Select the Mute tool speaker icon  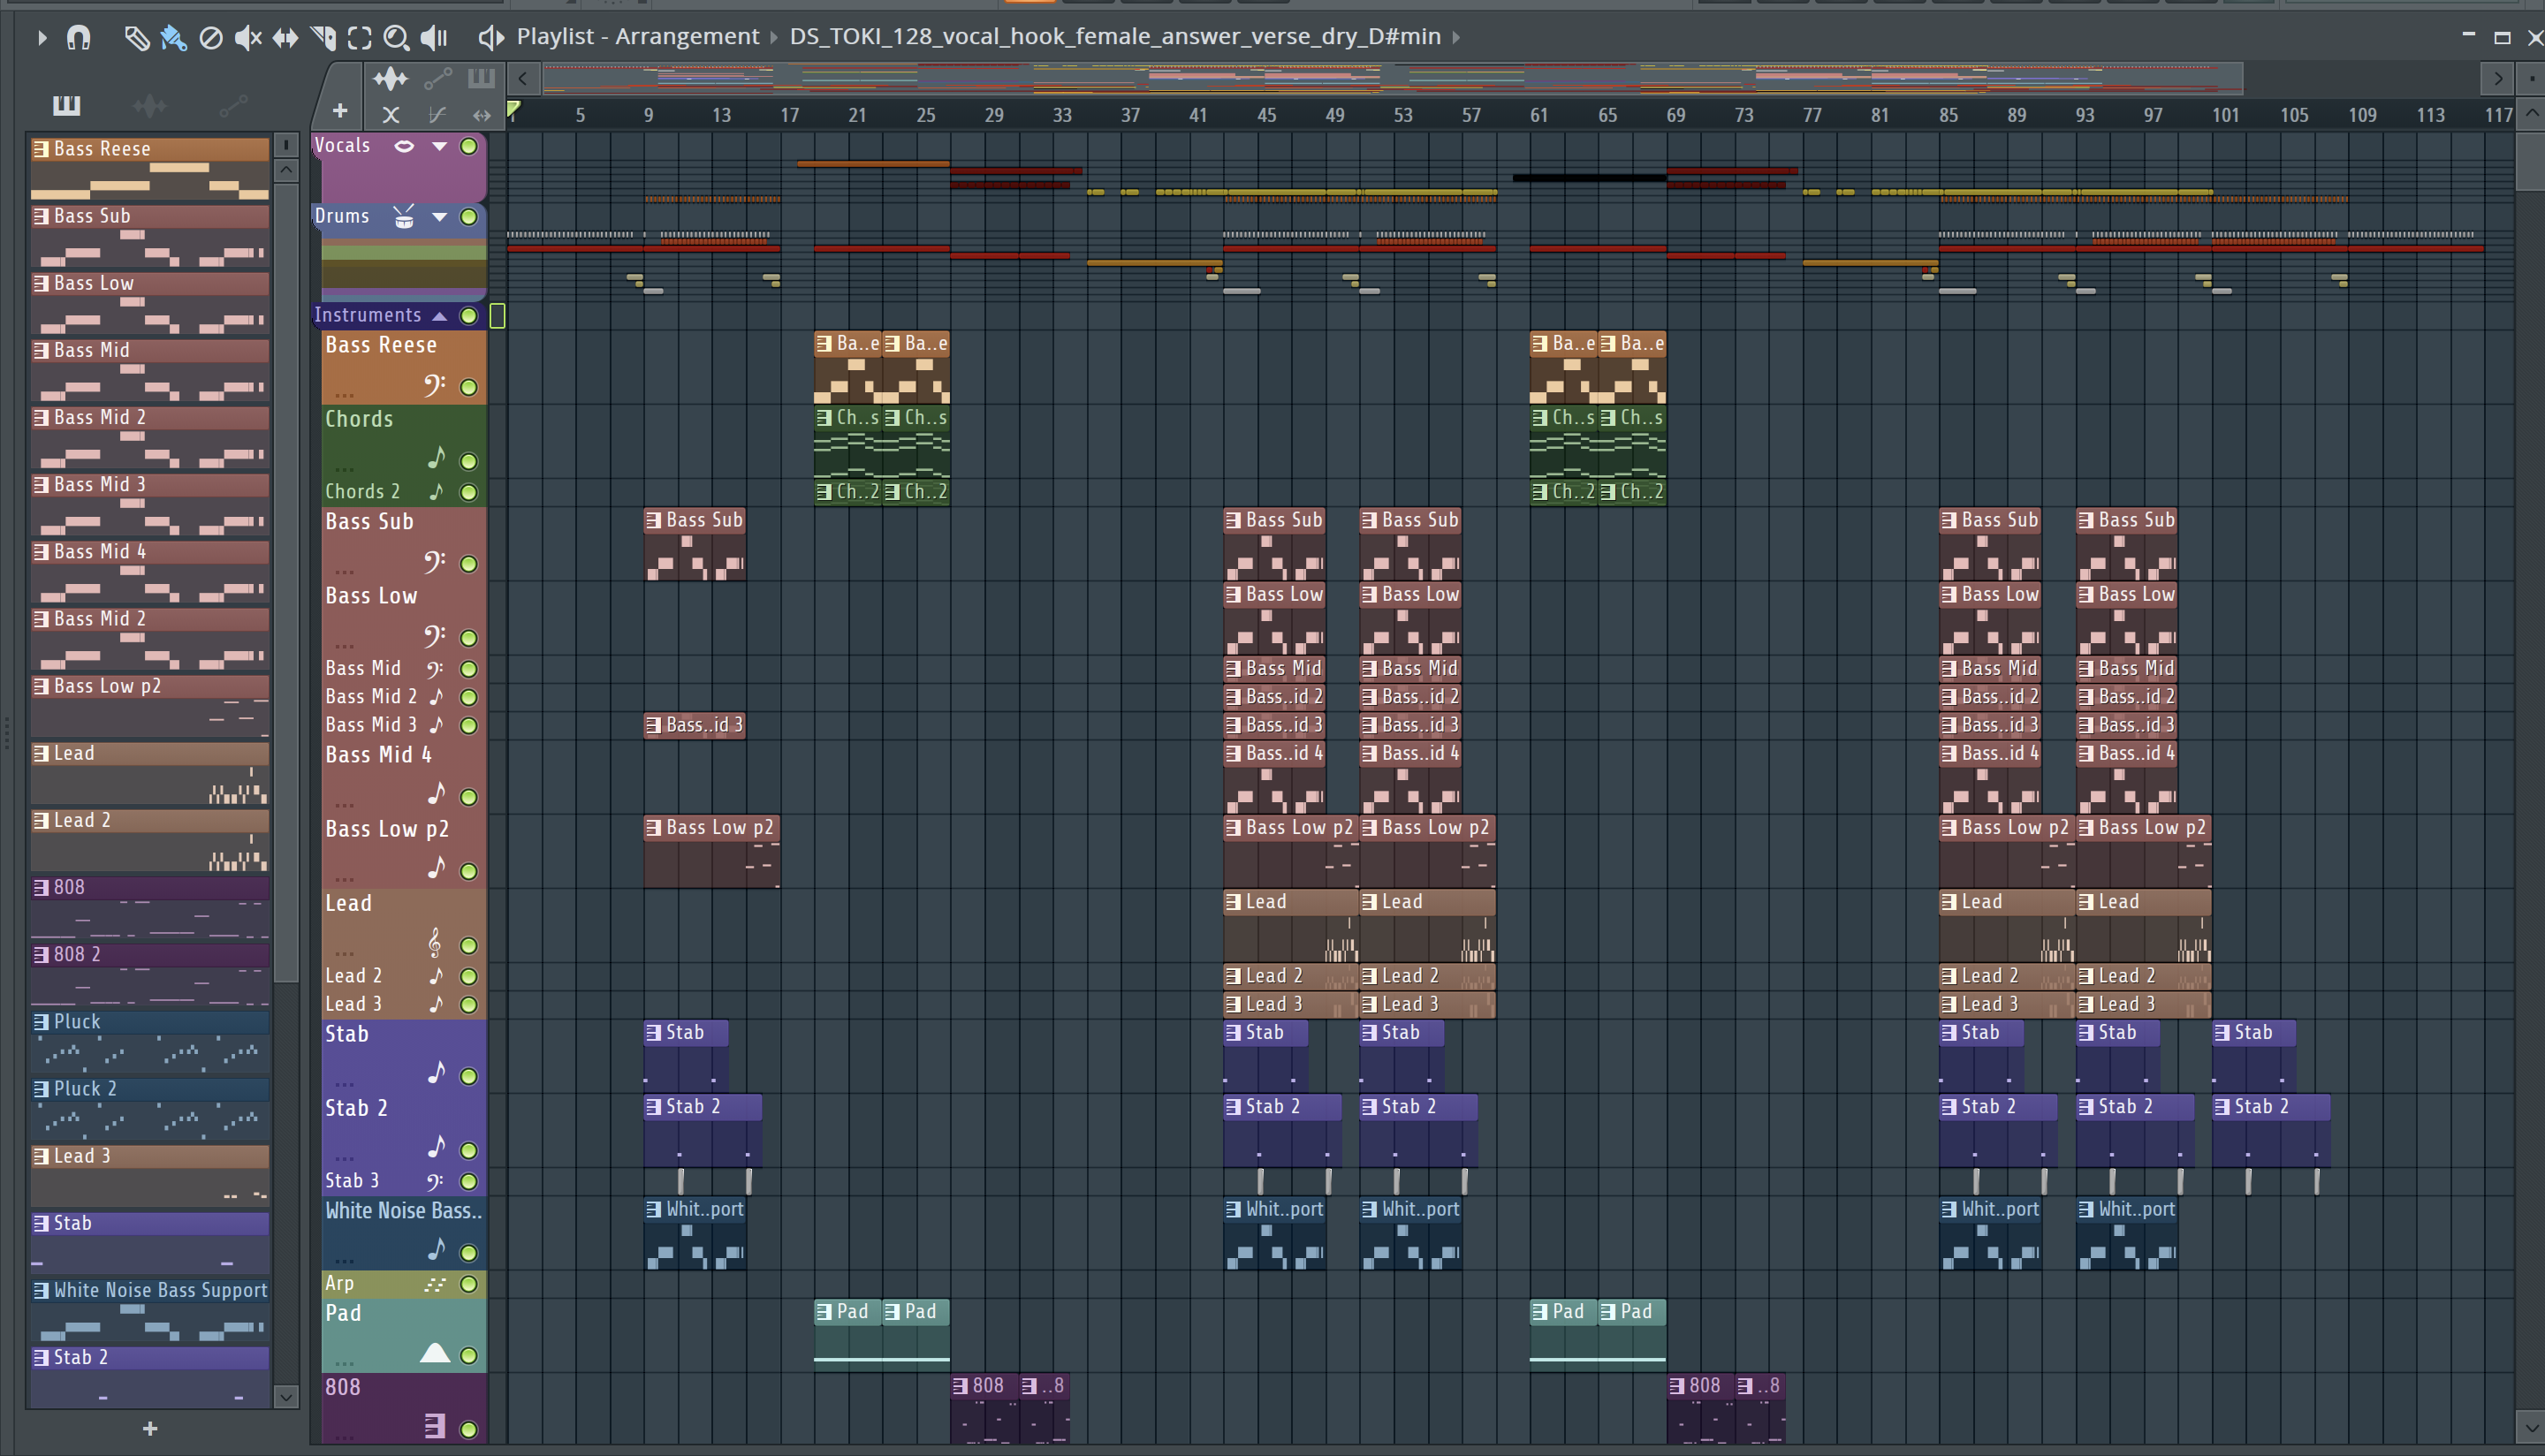pyautogui.click(x=247, y=38)
